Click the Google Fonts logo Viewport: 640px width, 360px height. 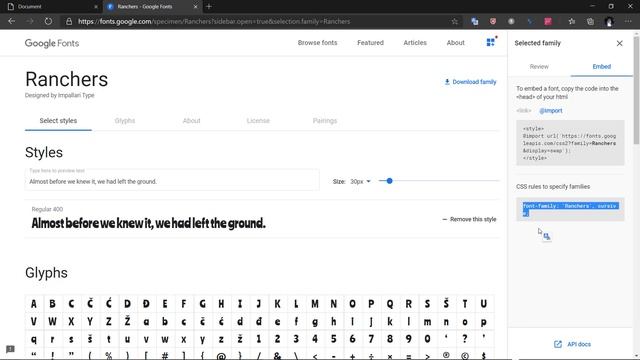click(x=52, y=43)
